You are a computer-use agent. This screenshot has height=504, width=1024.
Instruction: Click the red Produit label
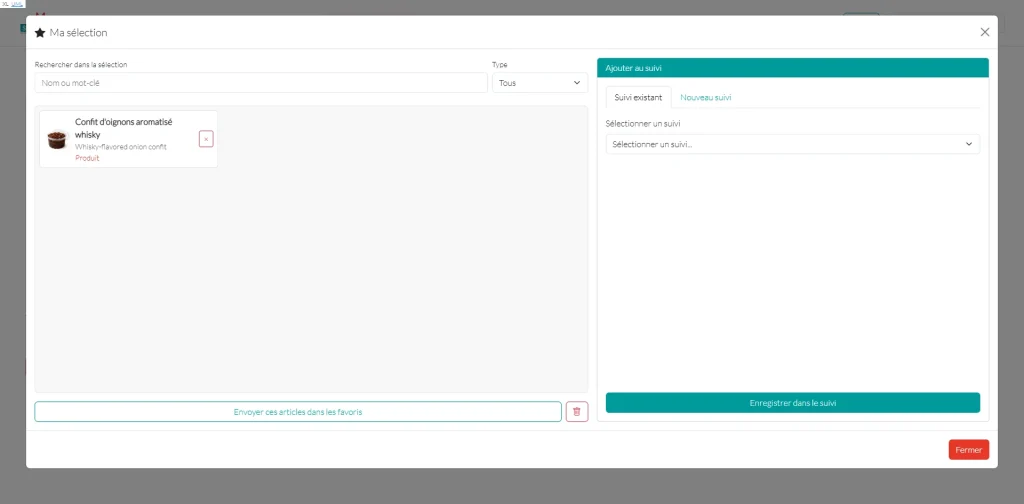point(87,158)
